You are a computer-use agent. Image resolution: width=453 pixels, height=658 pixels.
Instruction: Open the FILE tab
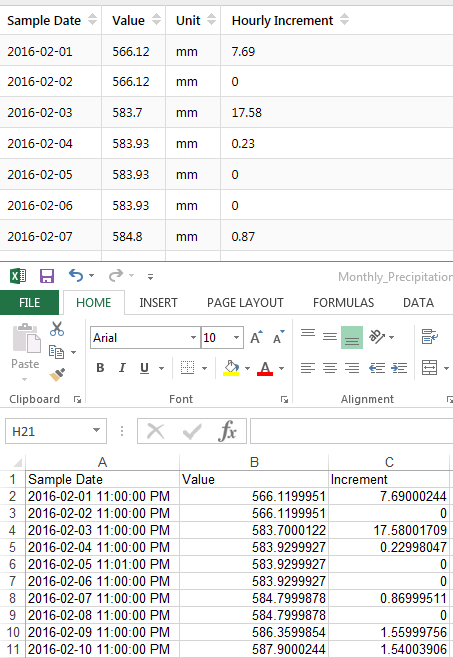[29, 303]
